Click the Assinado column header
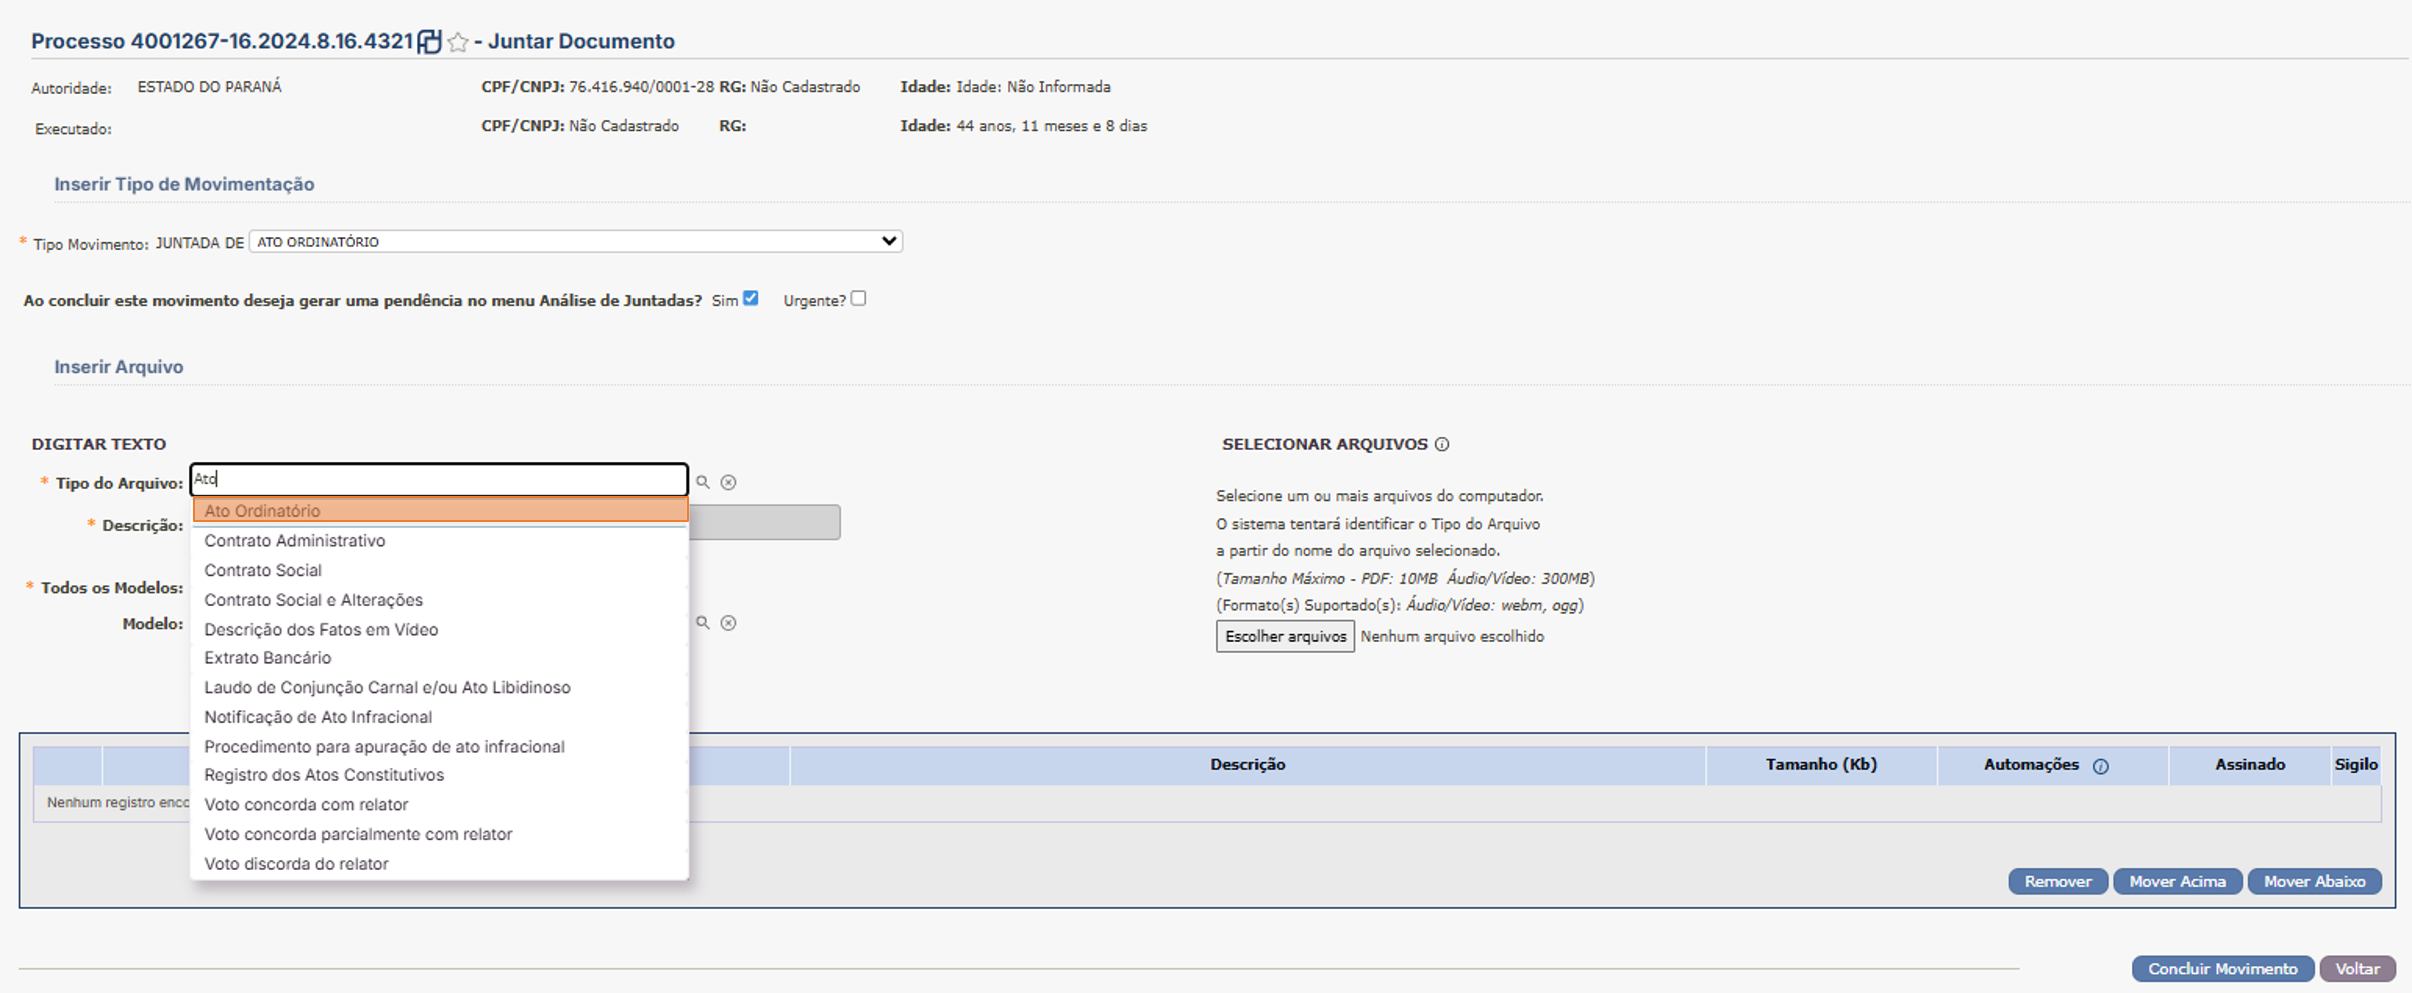 coord(2249,765)
